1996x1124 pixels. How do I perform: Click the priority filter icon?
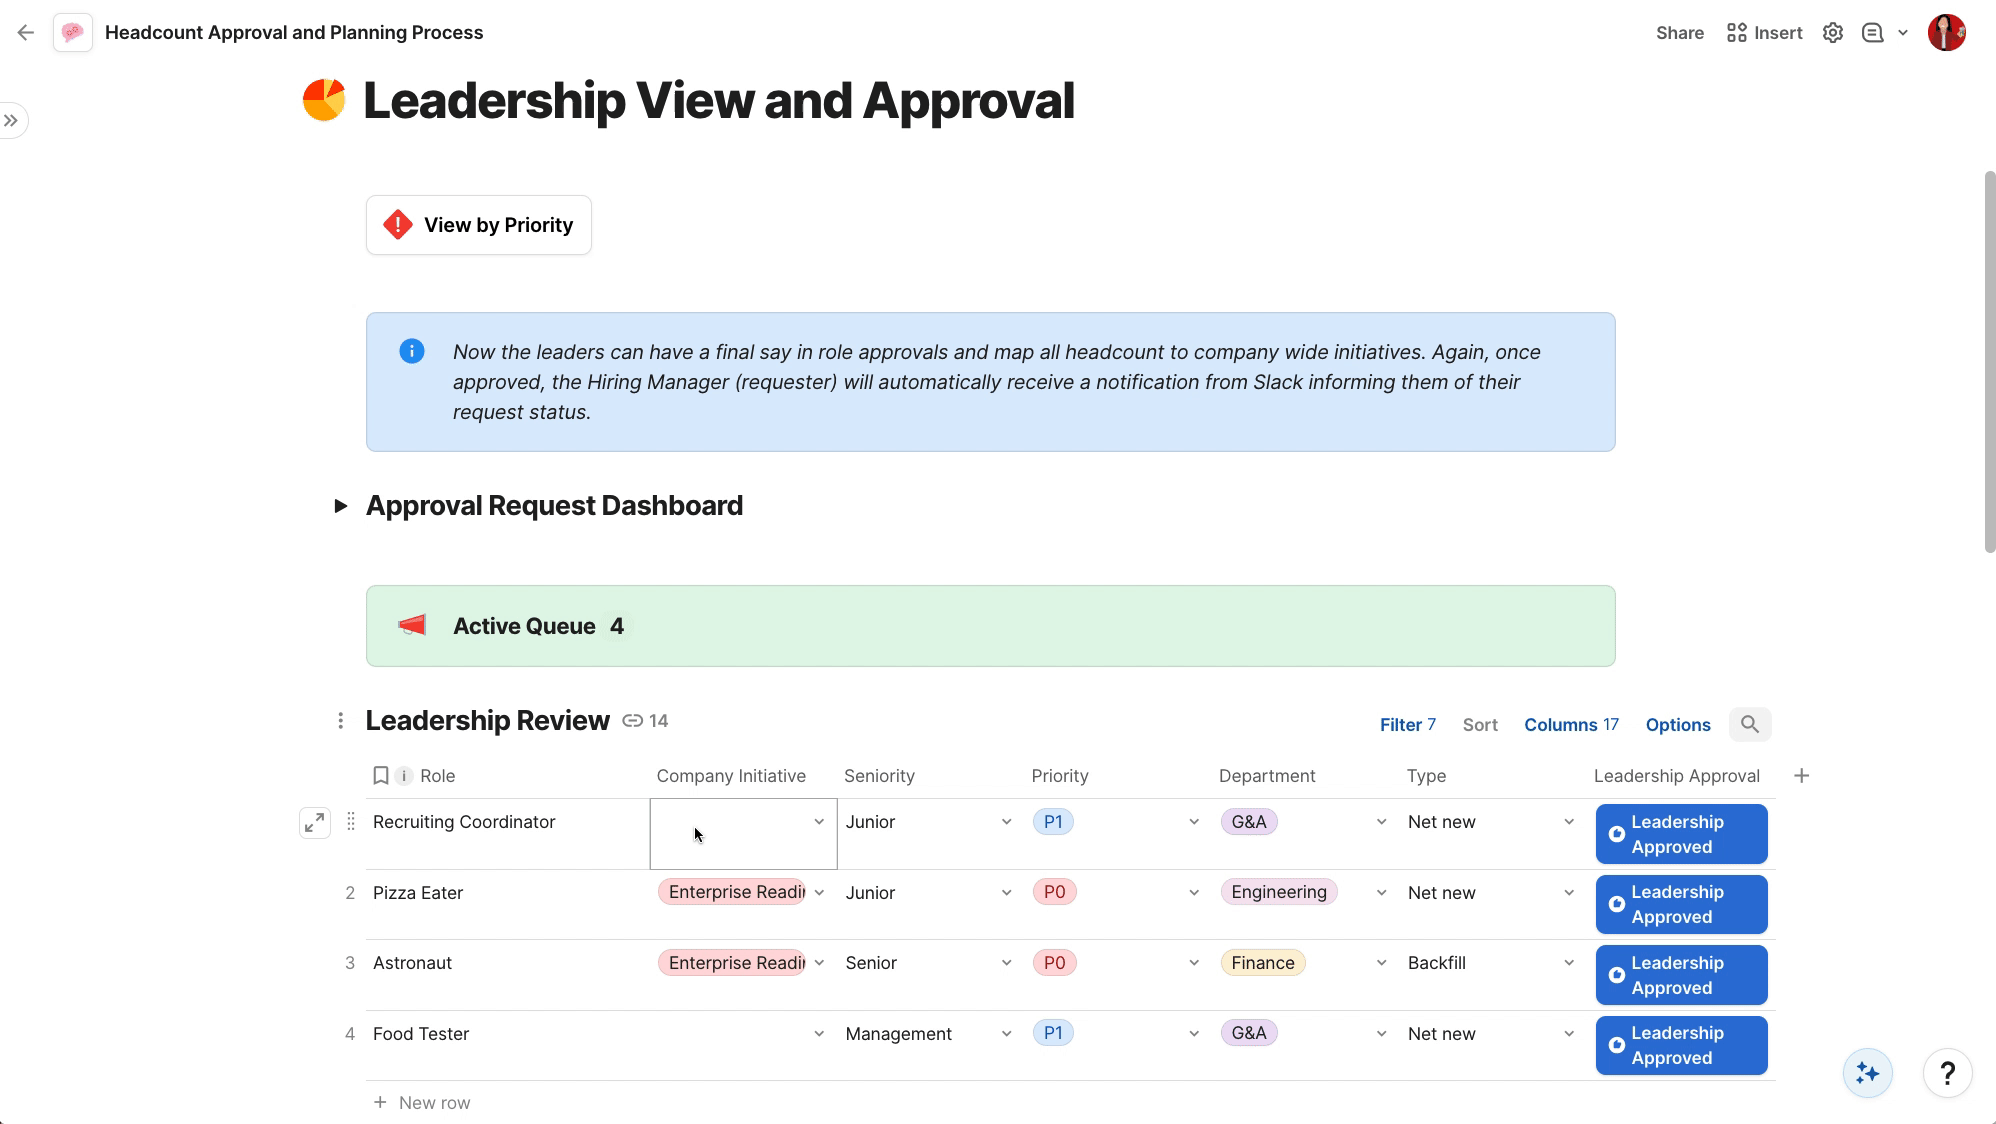tap(398, 225)
